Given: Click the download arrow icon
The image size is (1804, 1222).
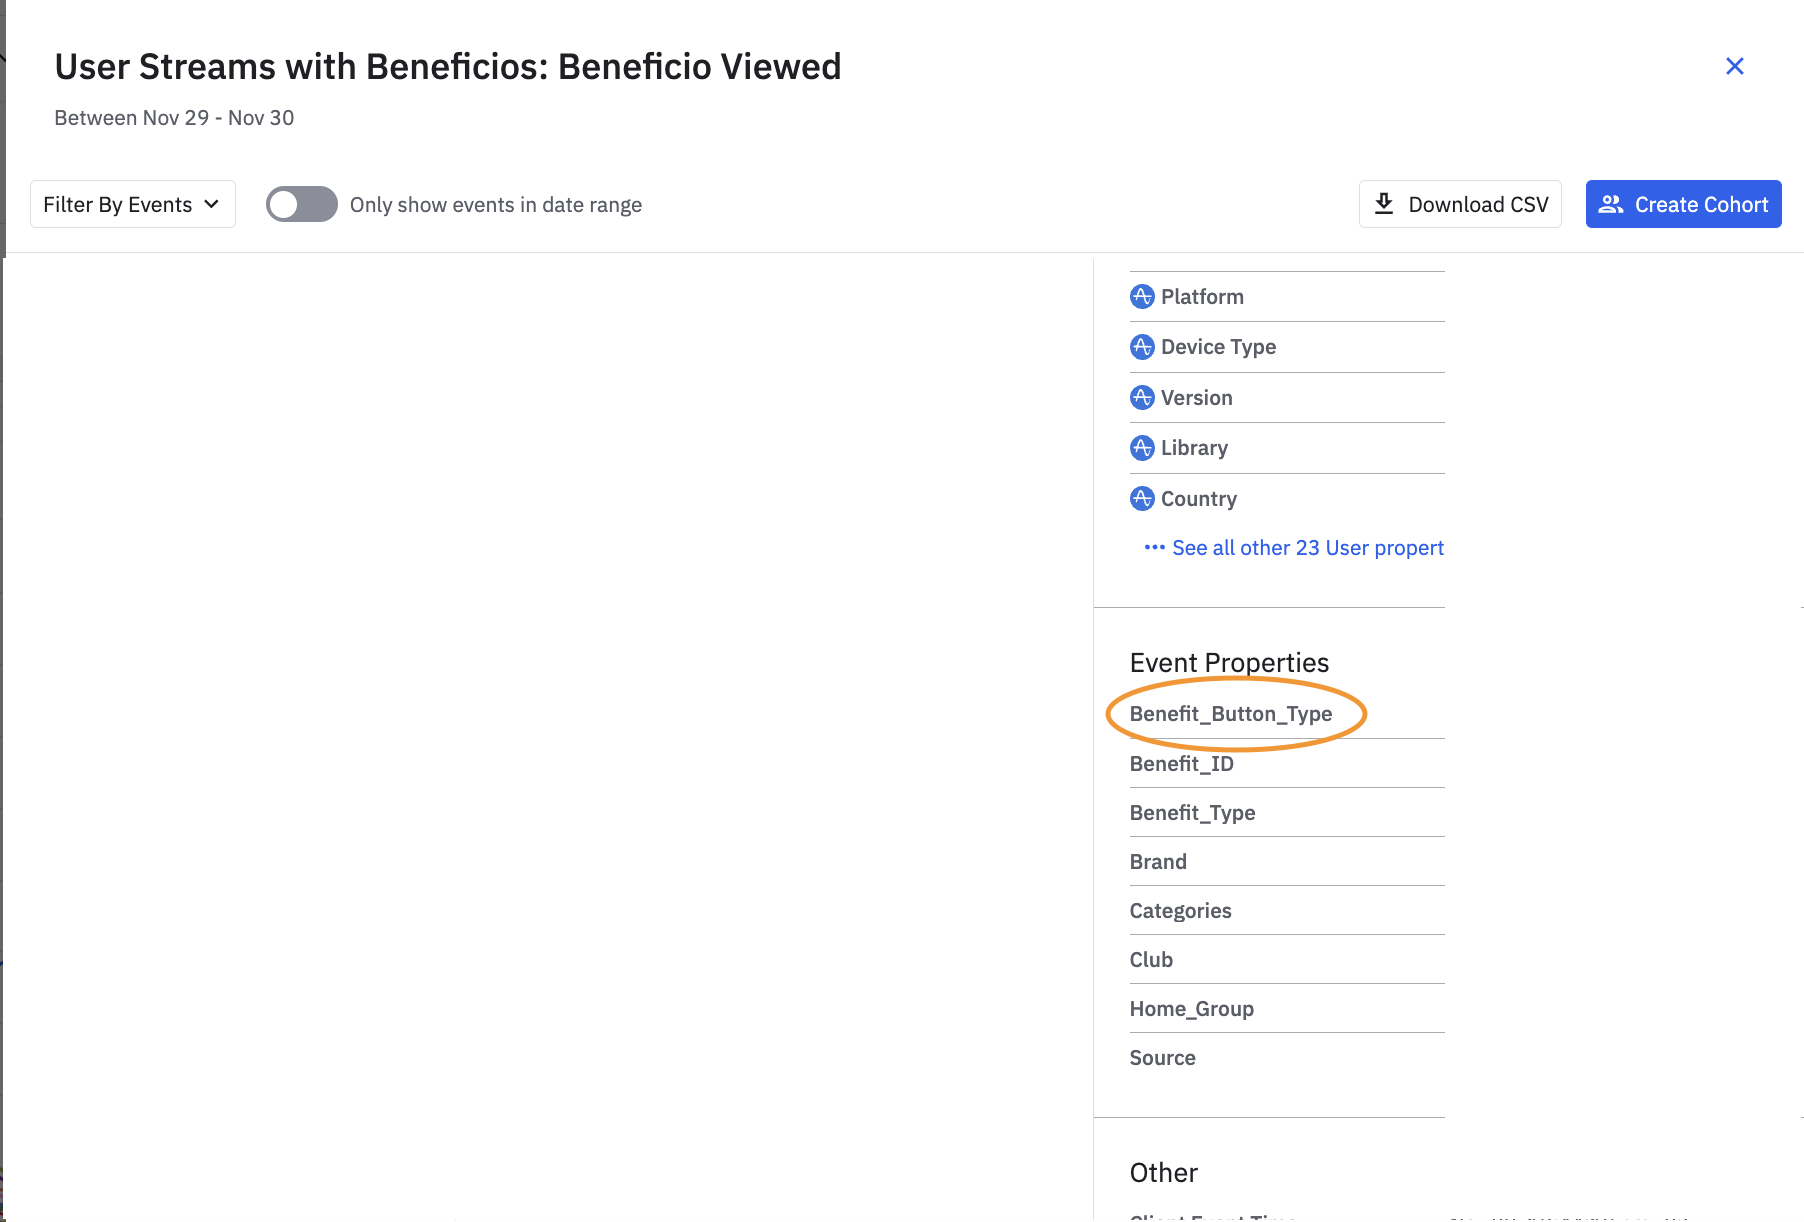Looking at the screenshot, I should [1384, 204].
